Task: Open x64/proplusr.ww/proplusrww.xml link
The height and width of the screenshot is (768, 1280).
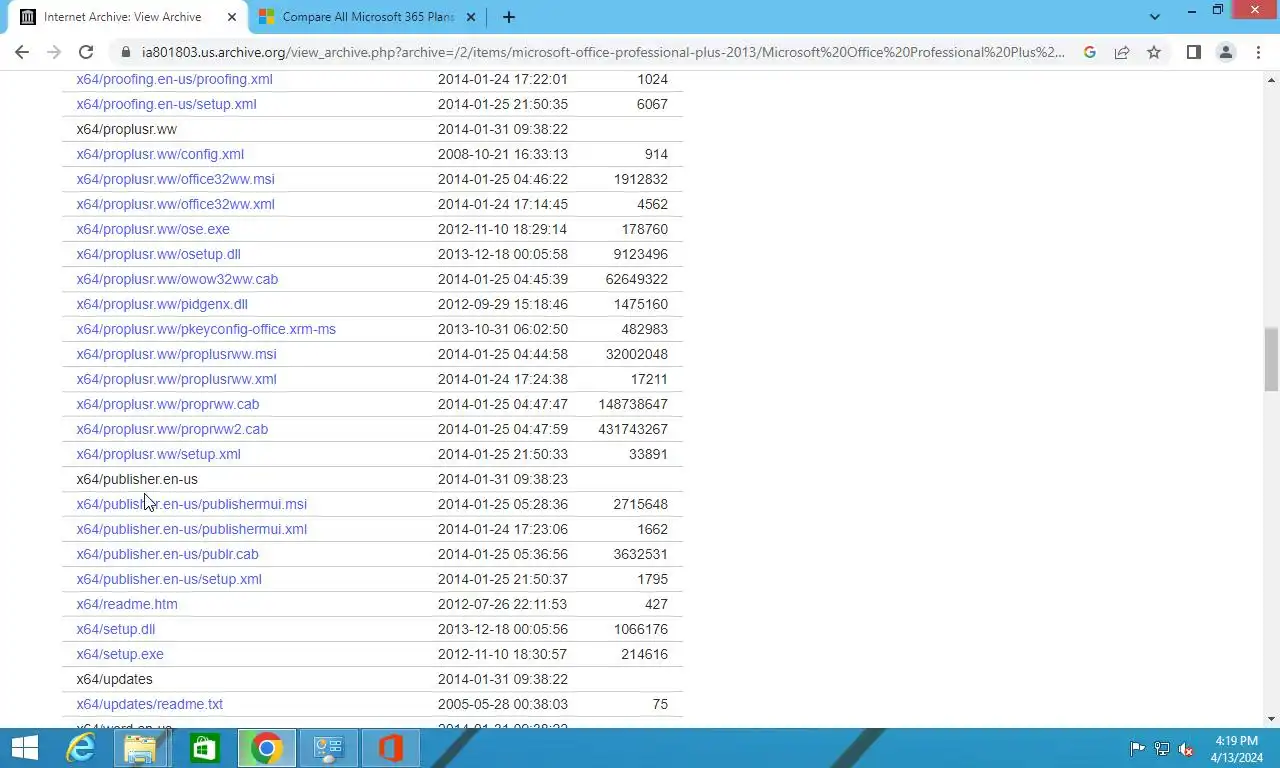Action: [176, 379]
